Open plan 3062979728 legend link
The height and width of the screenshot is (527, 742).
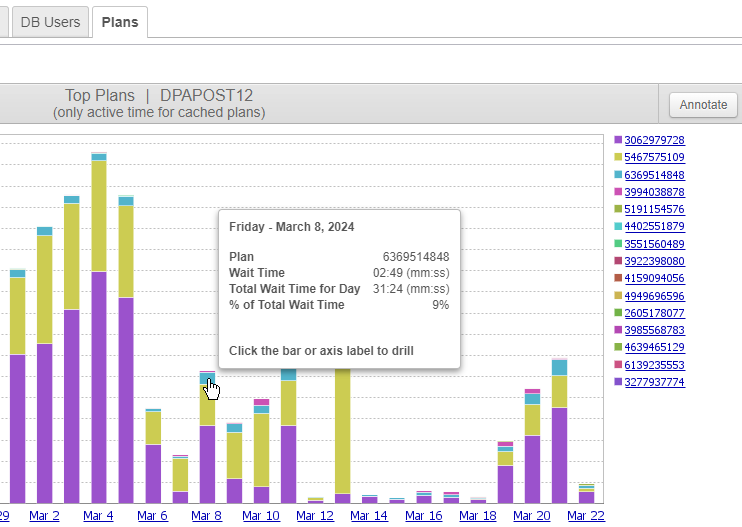click(654, 140)
